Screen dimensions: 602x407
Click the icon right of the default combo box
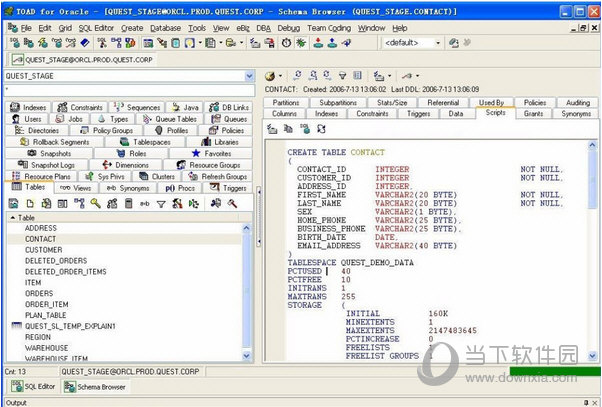click(454, 43)
